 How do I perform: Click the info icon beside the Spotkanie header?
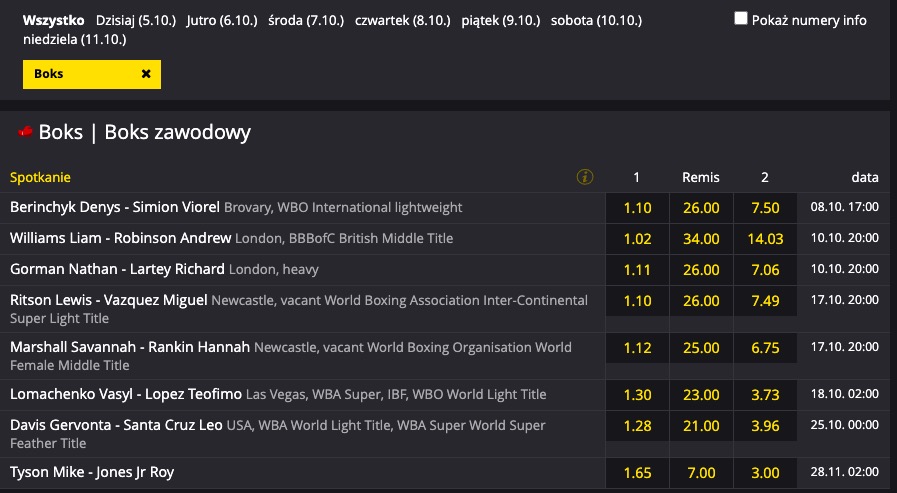click(x=585, y=177)
